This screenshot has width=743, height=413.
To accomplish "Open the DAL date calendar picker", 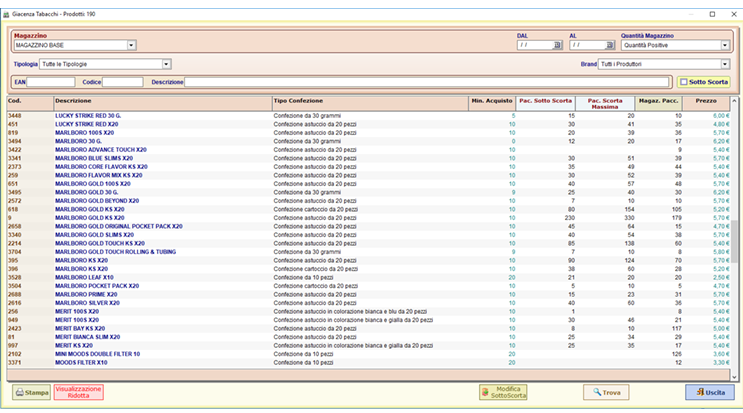I will click(557, 45).
